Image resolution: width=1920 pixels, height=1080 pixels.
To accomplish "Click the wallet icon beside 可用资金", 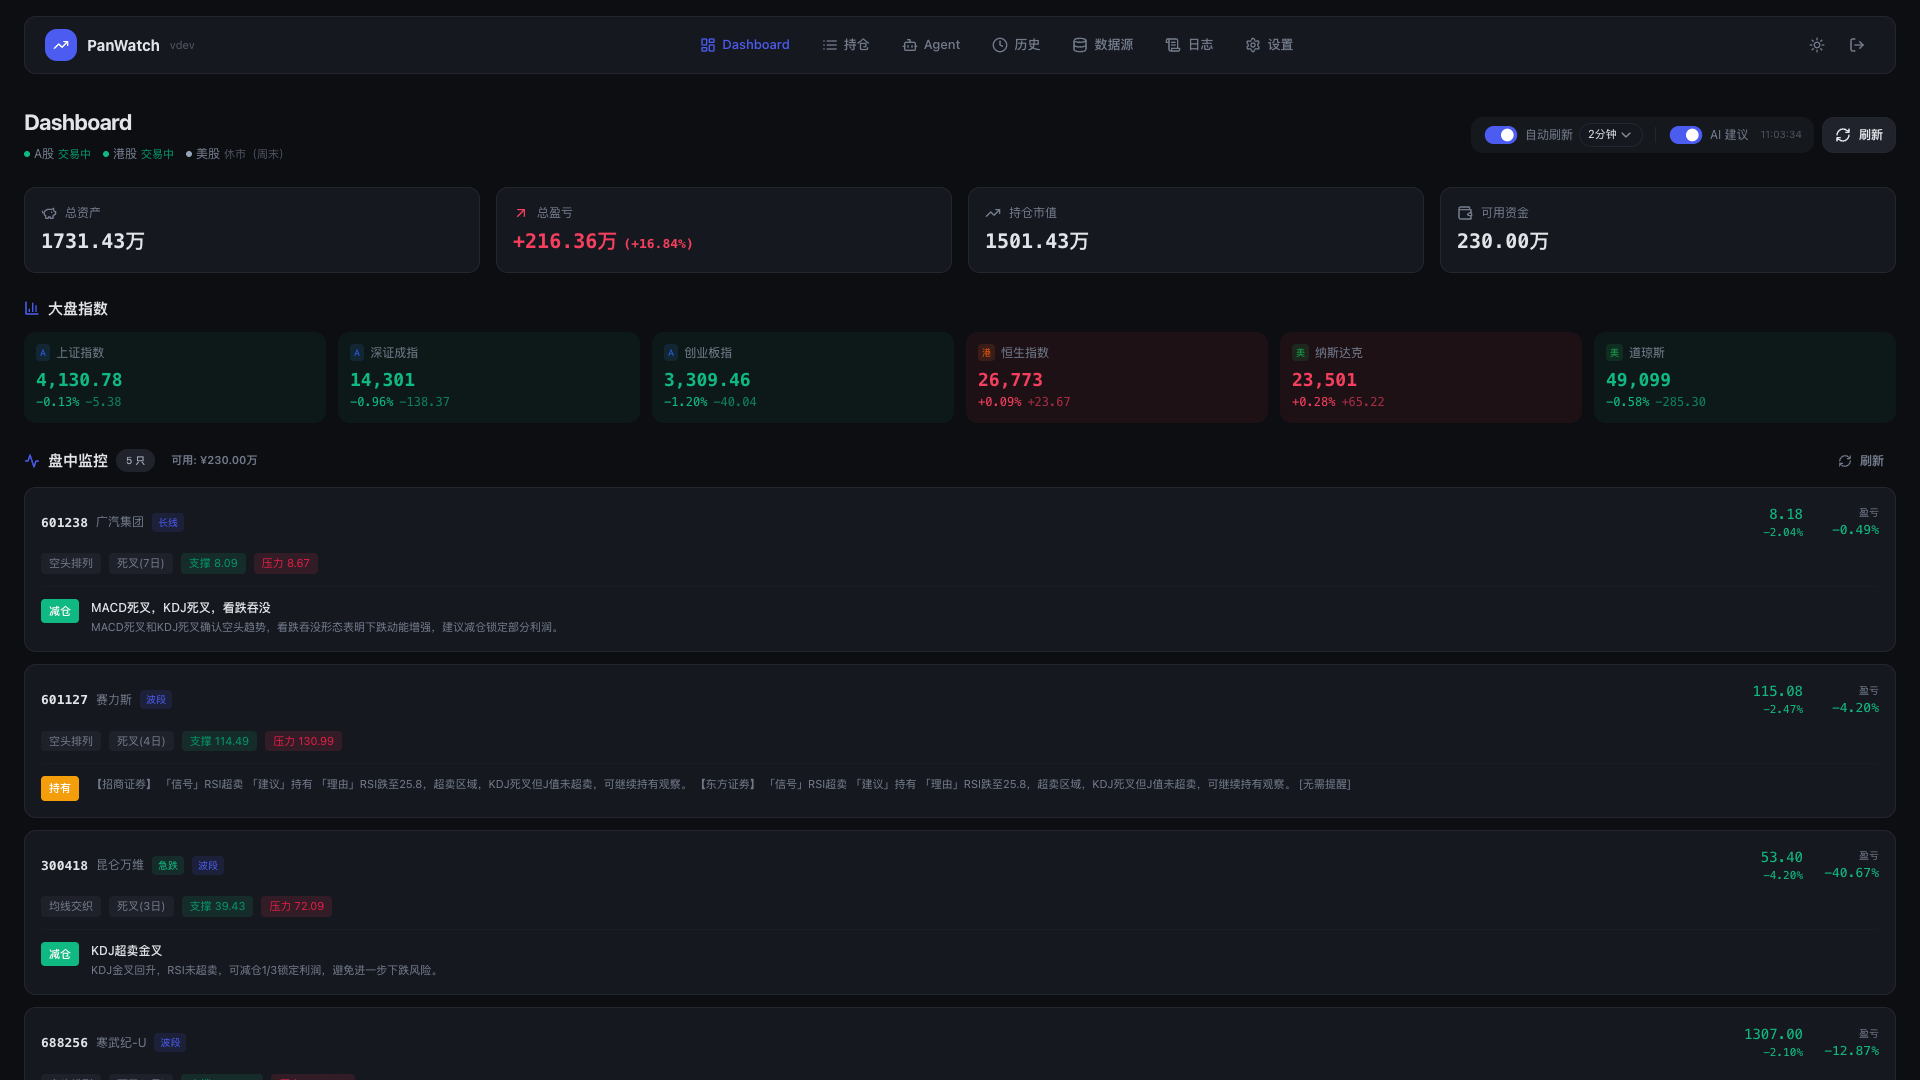I will [x=1465, y=213].
